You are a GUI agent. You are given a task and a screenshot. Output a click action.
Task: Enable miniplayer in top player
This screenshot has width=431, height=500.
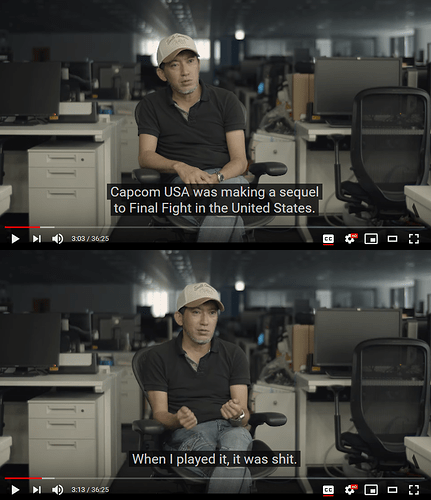tap(371, 239)
